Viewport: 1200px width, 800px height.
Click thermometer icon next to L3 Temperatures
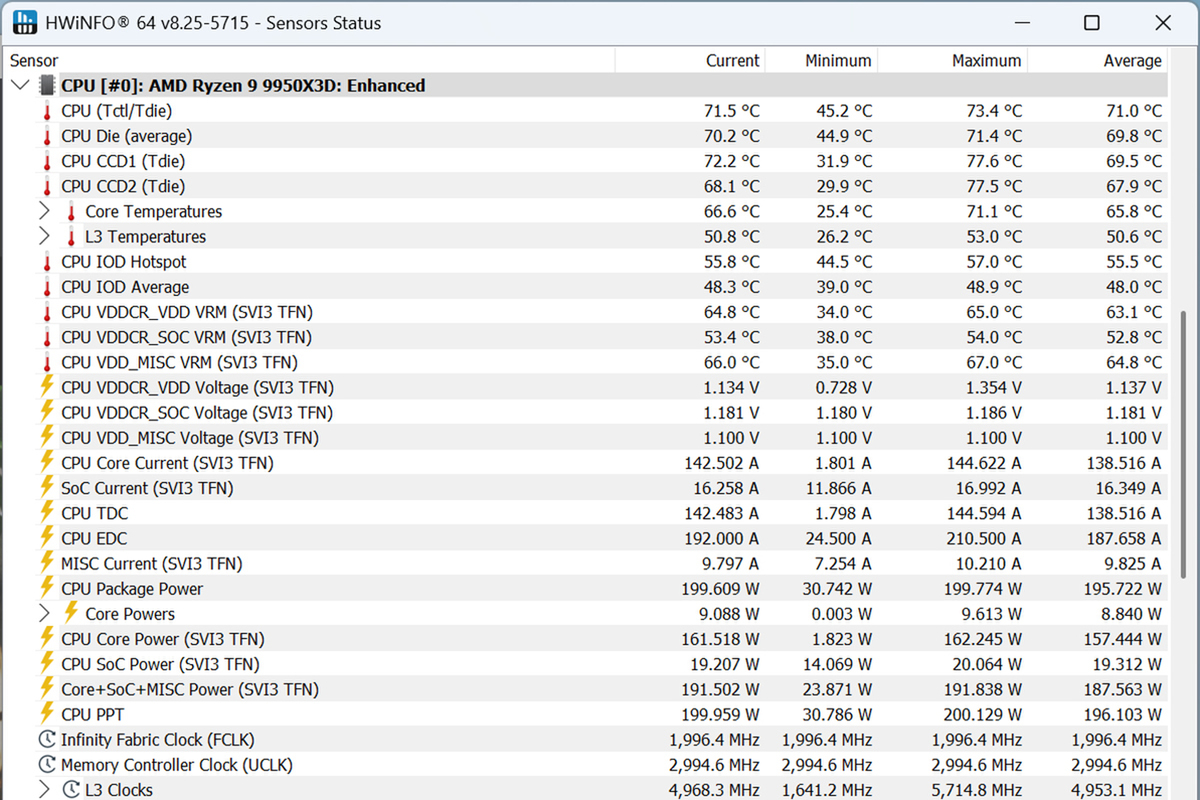click(71, 236)
